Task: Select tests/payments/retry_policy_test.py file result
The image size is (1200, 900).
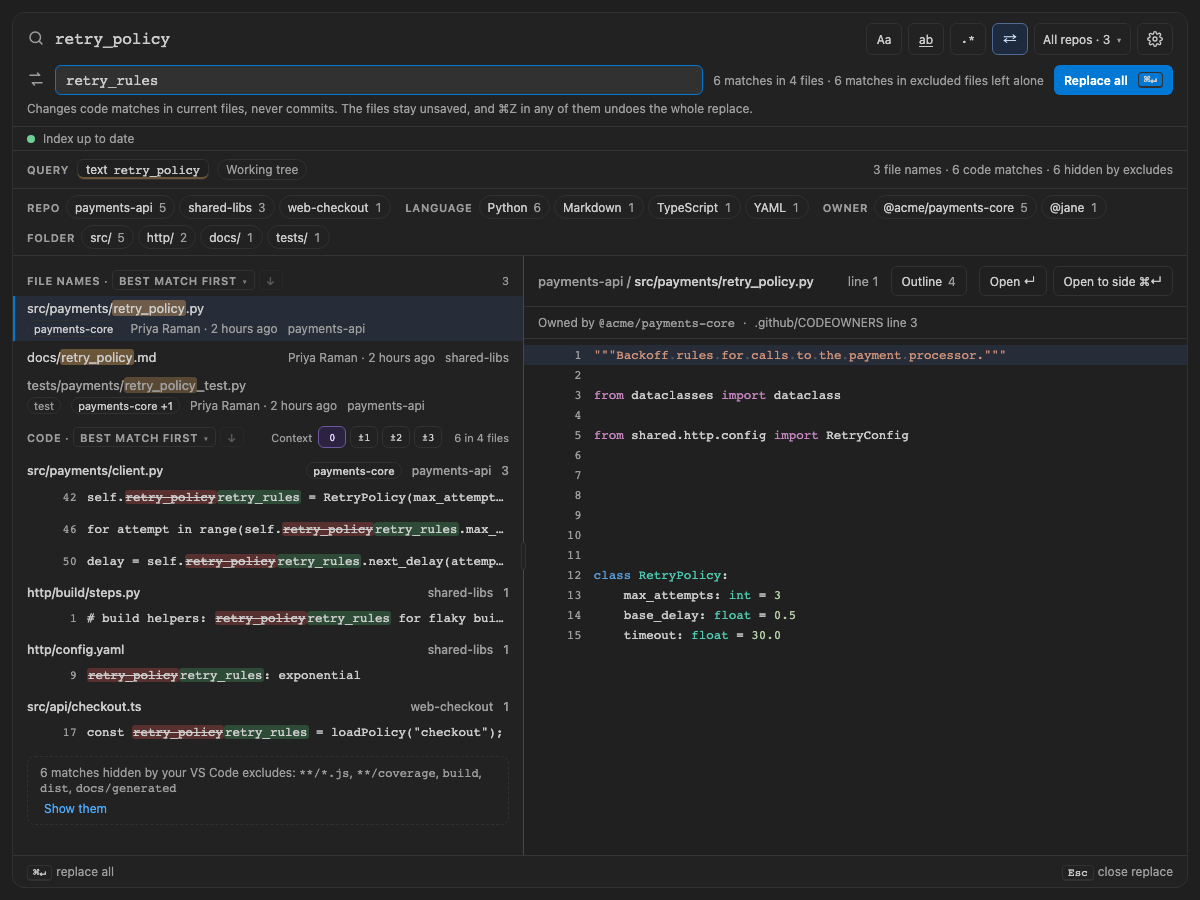Action: pos(267,395)
